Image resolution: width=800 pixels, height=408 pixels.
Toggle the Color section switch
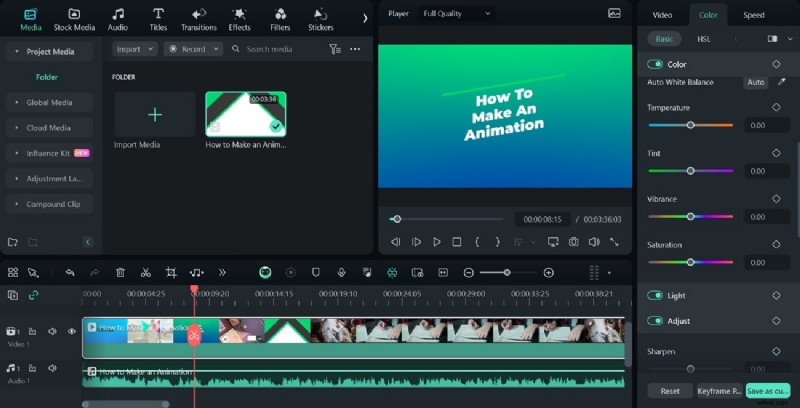[655, 64]
